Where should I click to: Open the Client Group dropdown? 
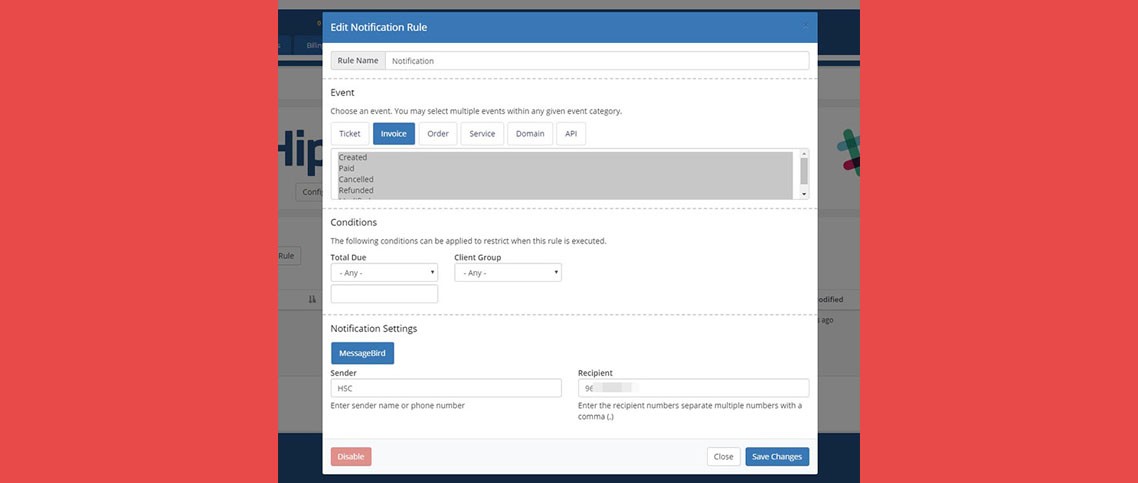click(x=508, y=272)
